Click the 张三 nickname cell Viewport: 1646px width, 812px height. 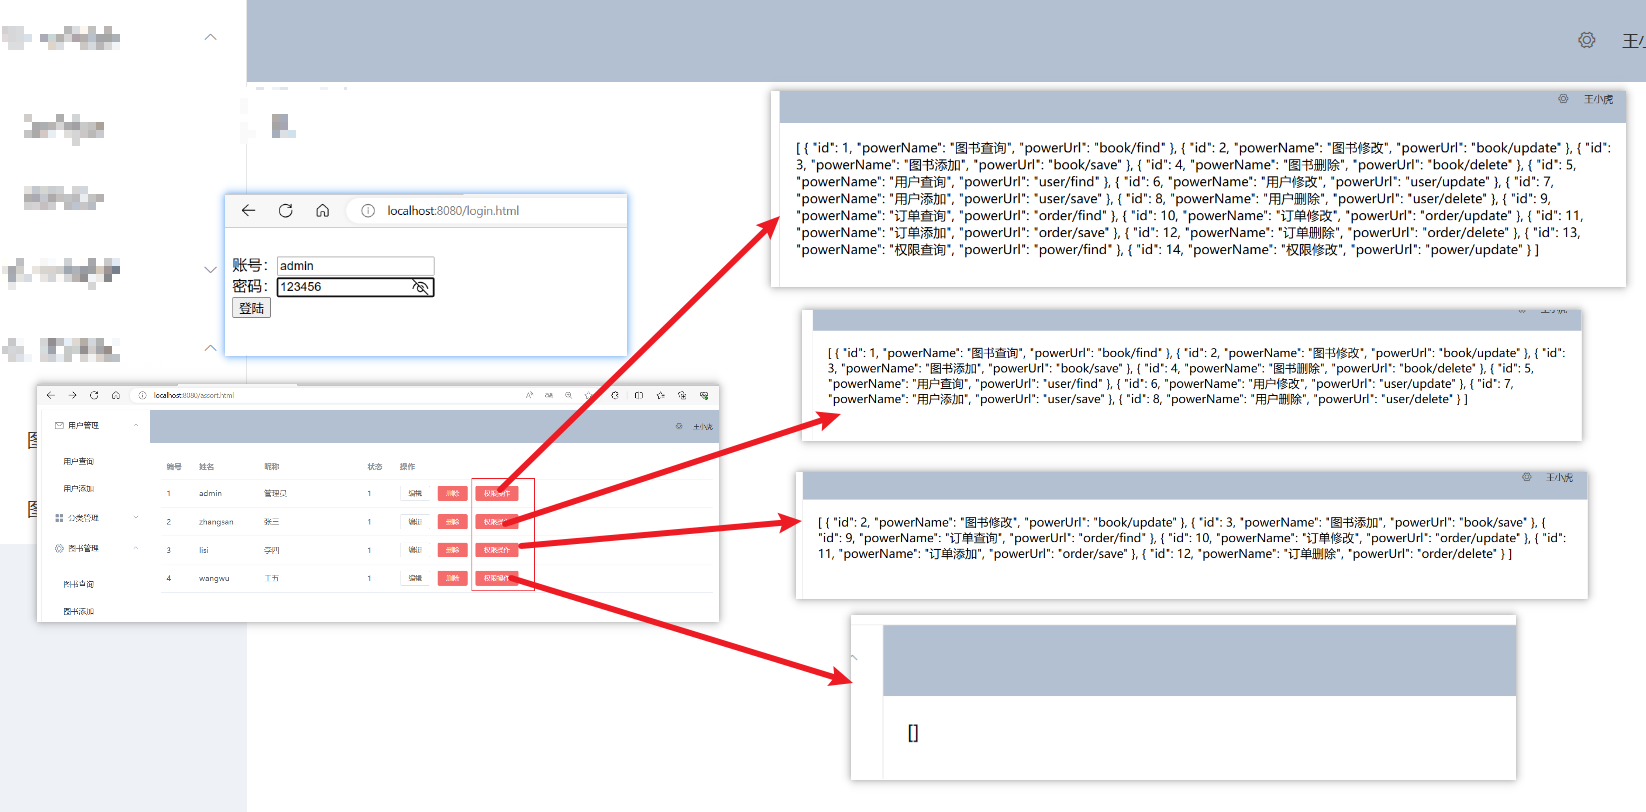coord(272,522)
